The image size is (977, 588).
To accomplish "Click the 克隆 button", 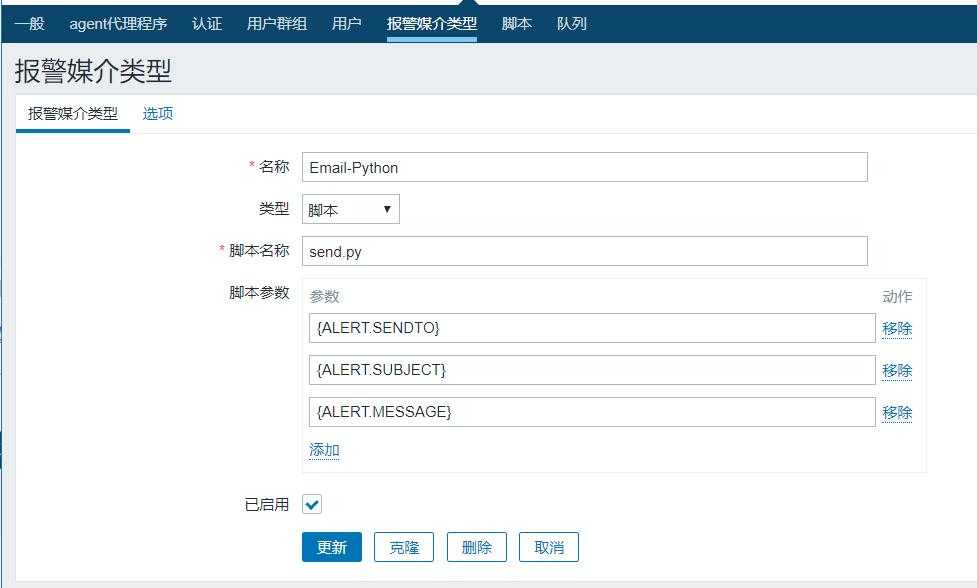I will click(404, 547).
